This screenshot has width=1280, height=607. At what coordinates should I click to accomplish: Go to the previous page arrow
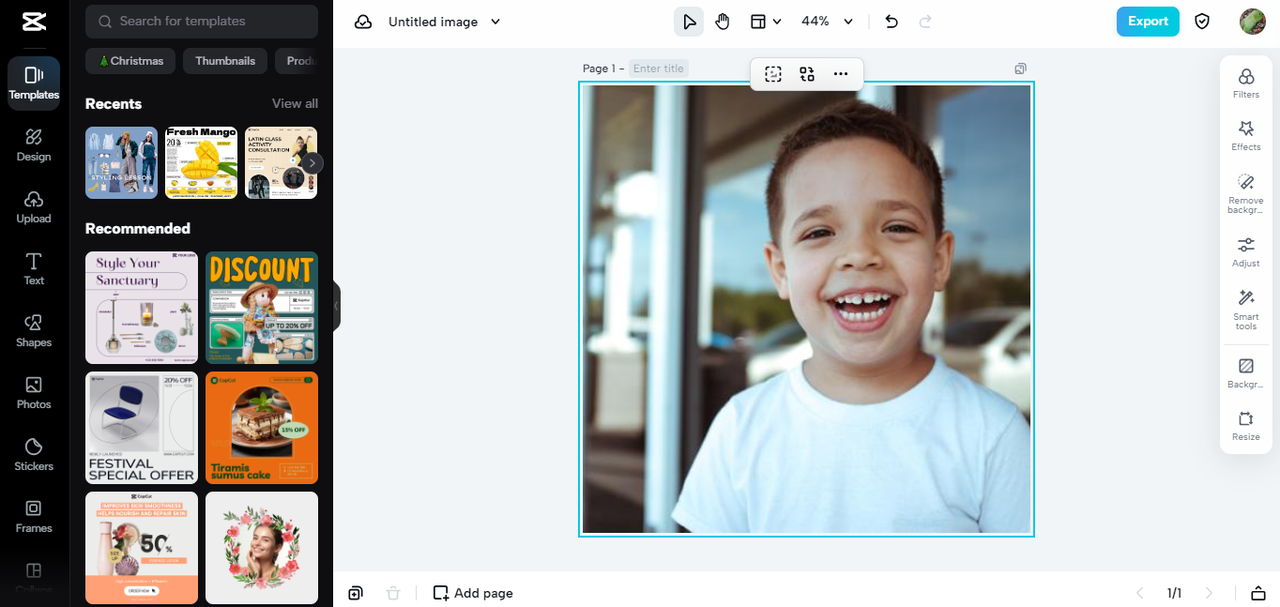[1139, 593]
